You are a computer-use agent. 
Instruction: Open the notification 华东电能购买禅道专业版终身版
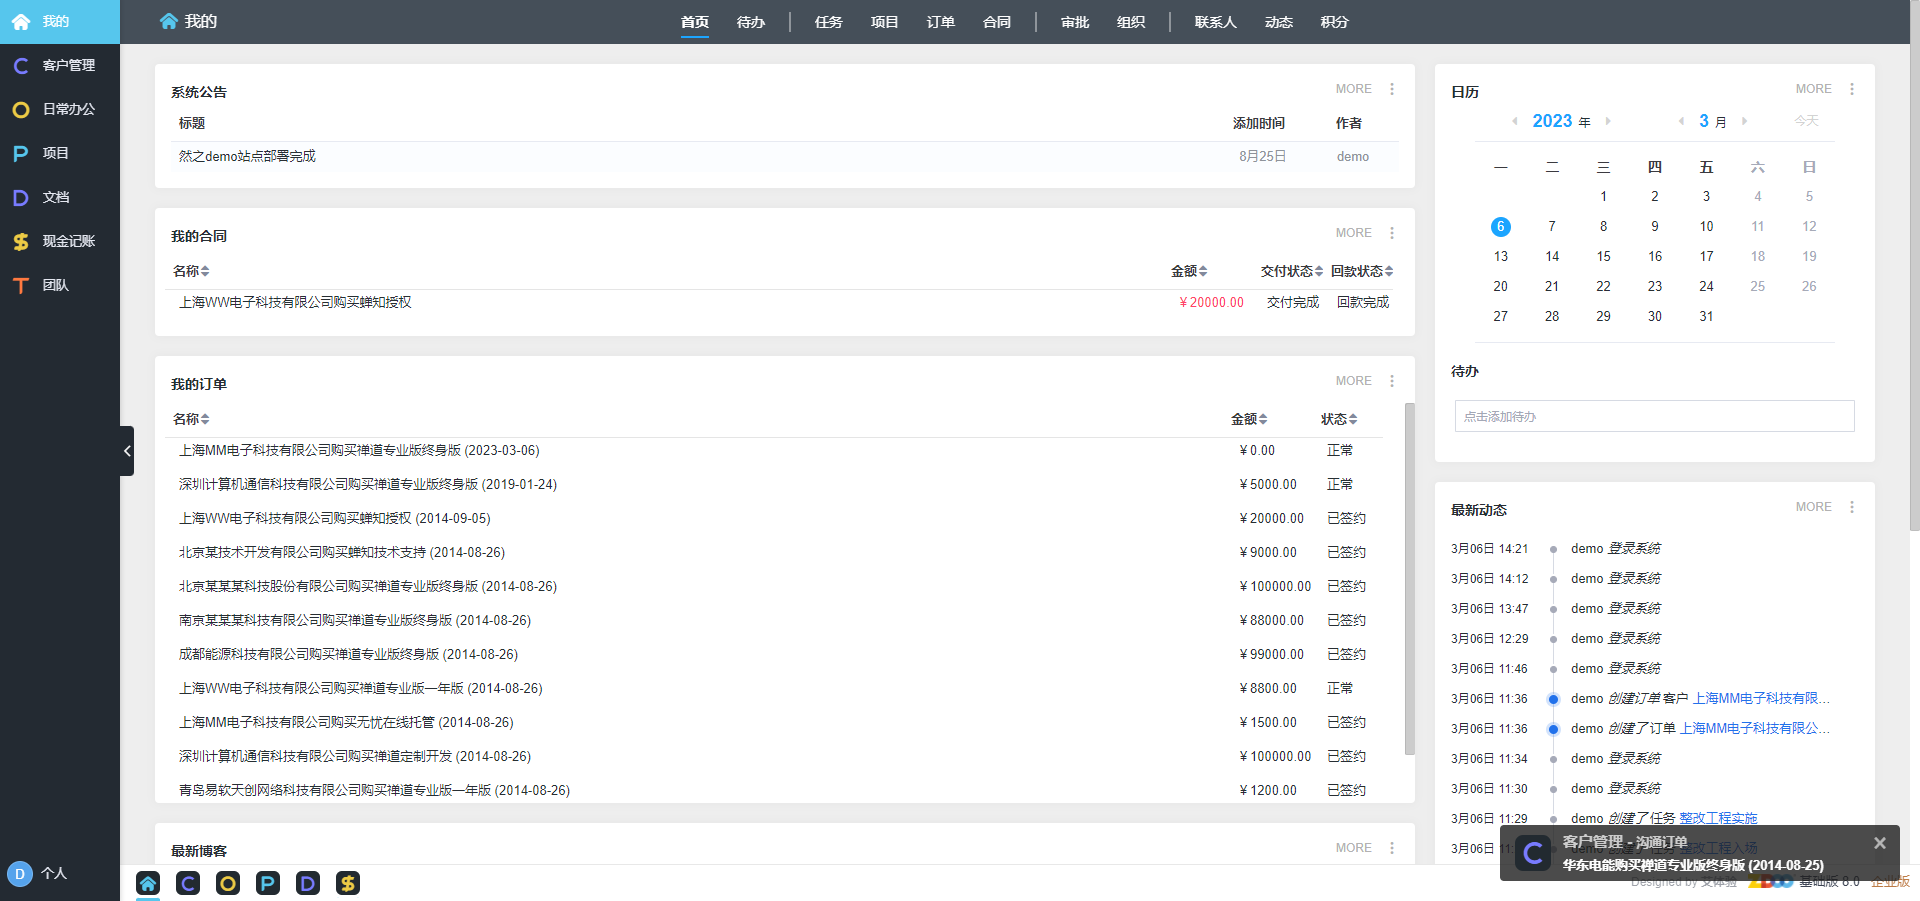pyautogui.click(x=1693, y=865)
